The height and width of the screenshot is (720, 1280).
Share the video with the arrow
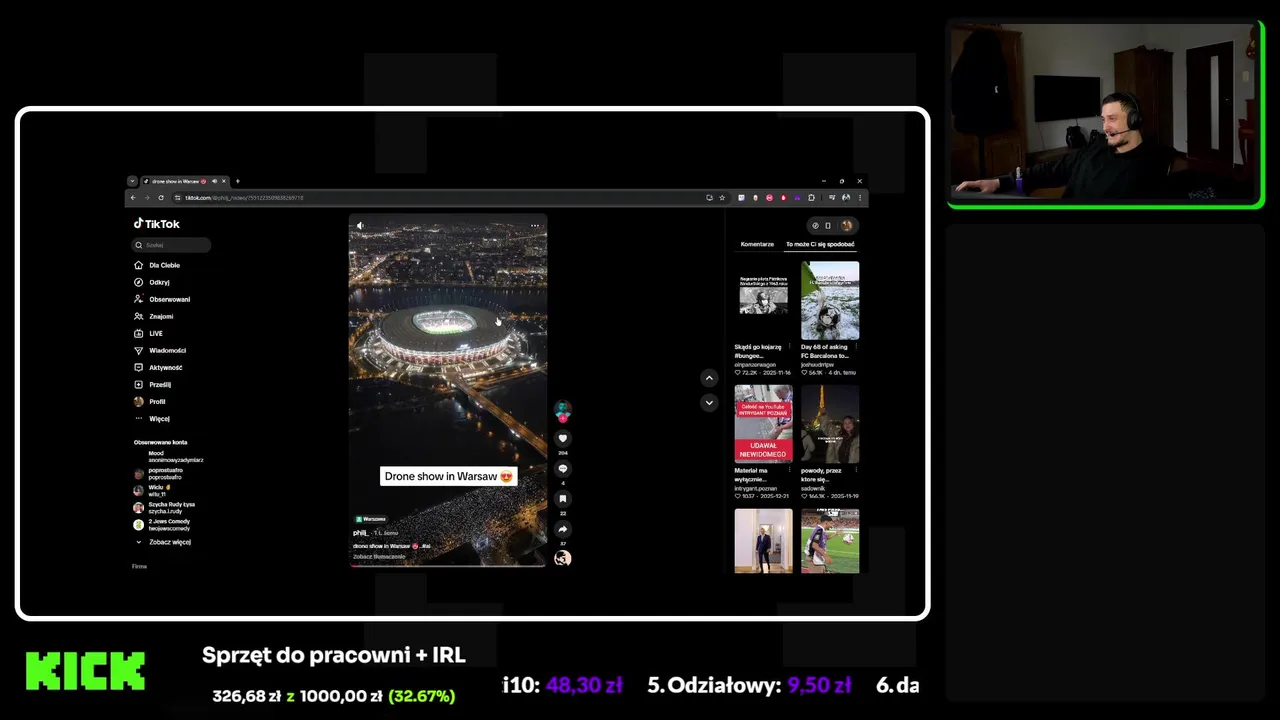563,529
